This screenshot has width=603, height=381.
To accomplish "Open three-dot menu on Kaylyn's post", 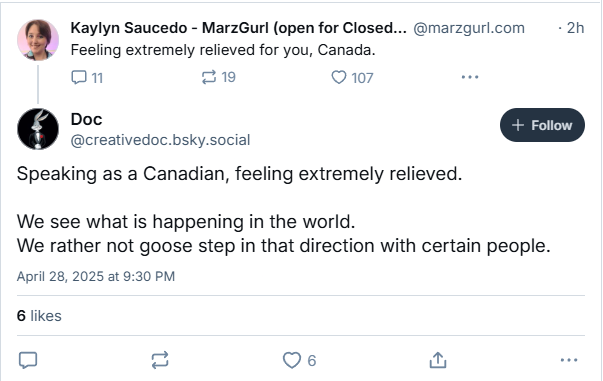I will coord(470,77).
